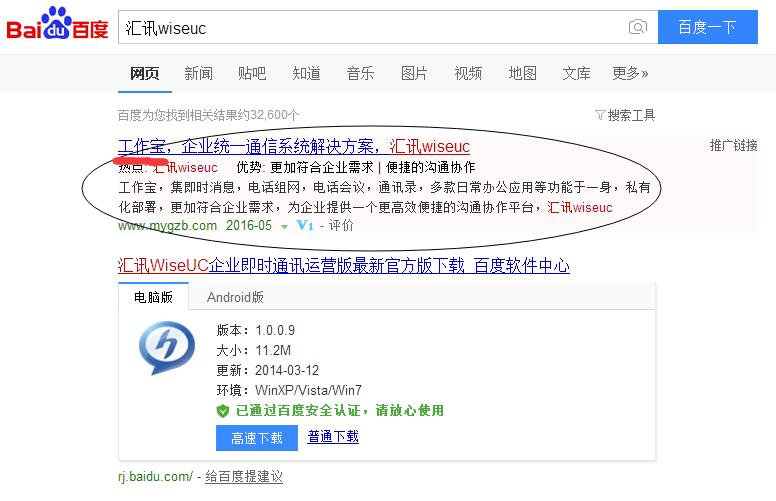The height and width of the screenshot is (501, 776).
Task: Go to the 知道 tab
Action: click(x=306, y=73)
